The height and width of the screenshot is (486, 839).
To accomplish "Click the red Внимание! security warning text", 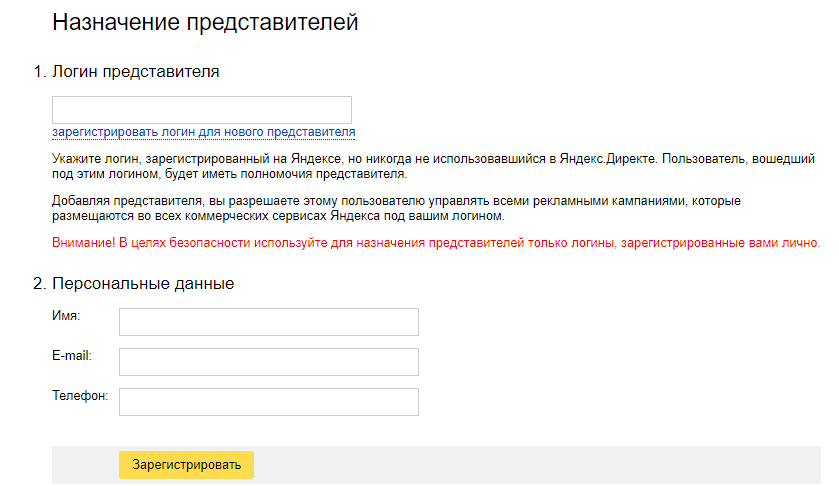I will pos(435,243).
